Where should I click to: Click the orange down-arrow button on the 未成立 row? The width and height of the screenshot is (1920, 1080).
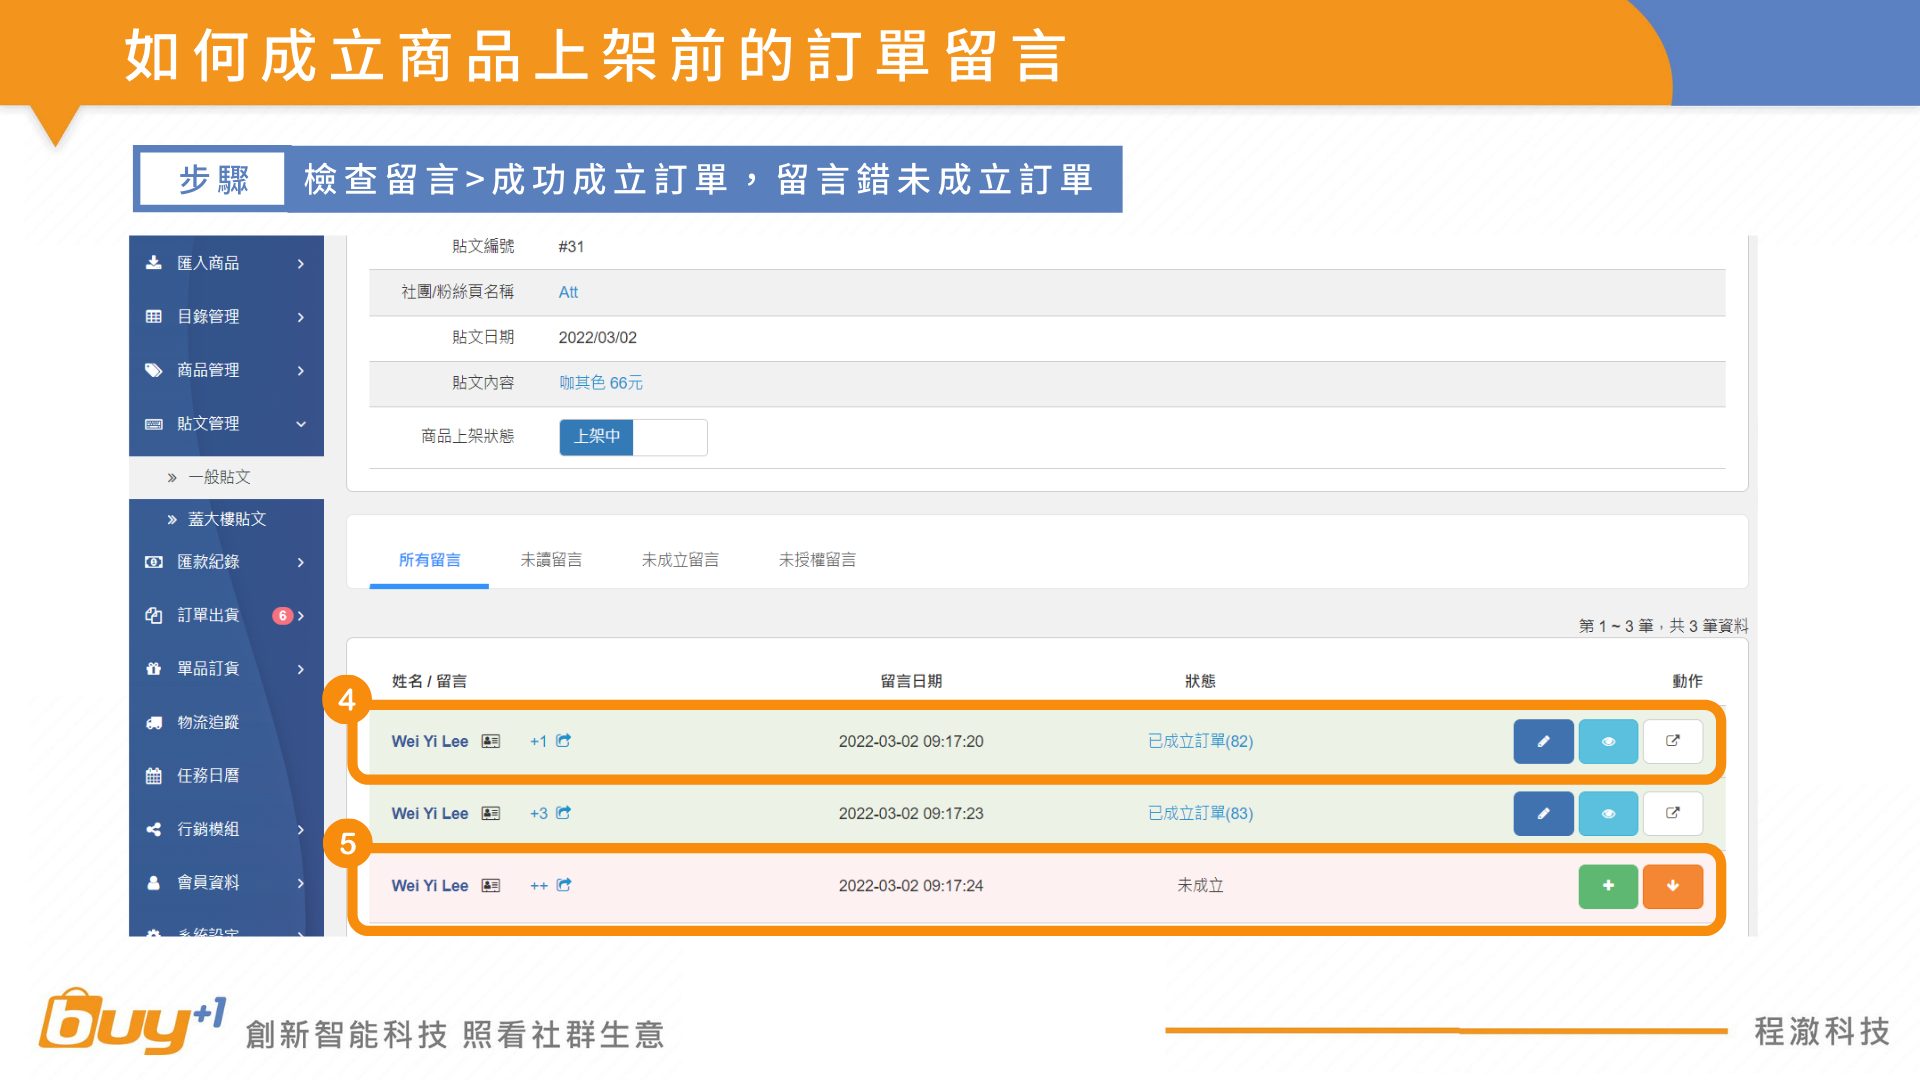pos(1672,886)
